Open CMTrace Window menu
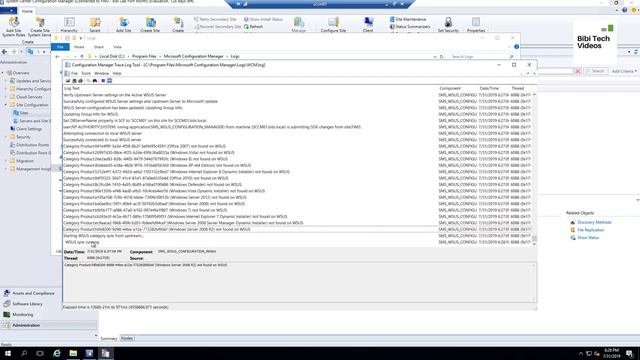Viewport: 640px width, 360px height. point(102,73)
